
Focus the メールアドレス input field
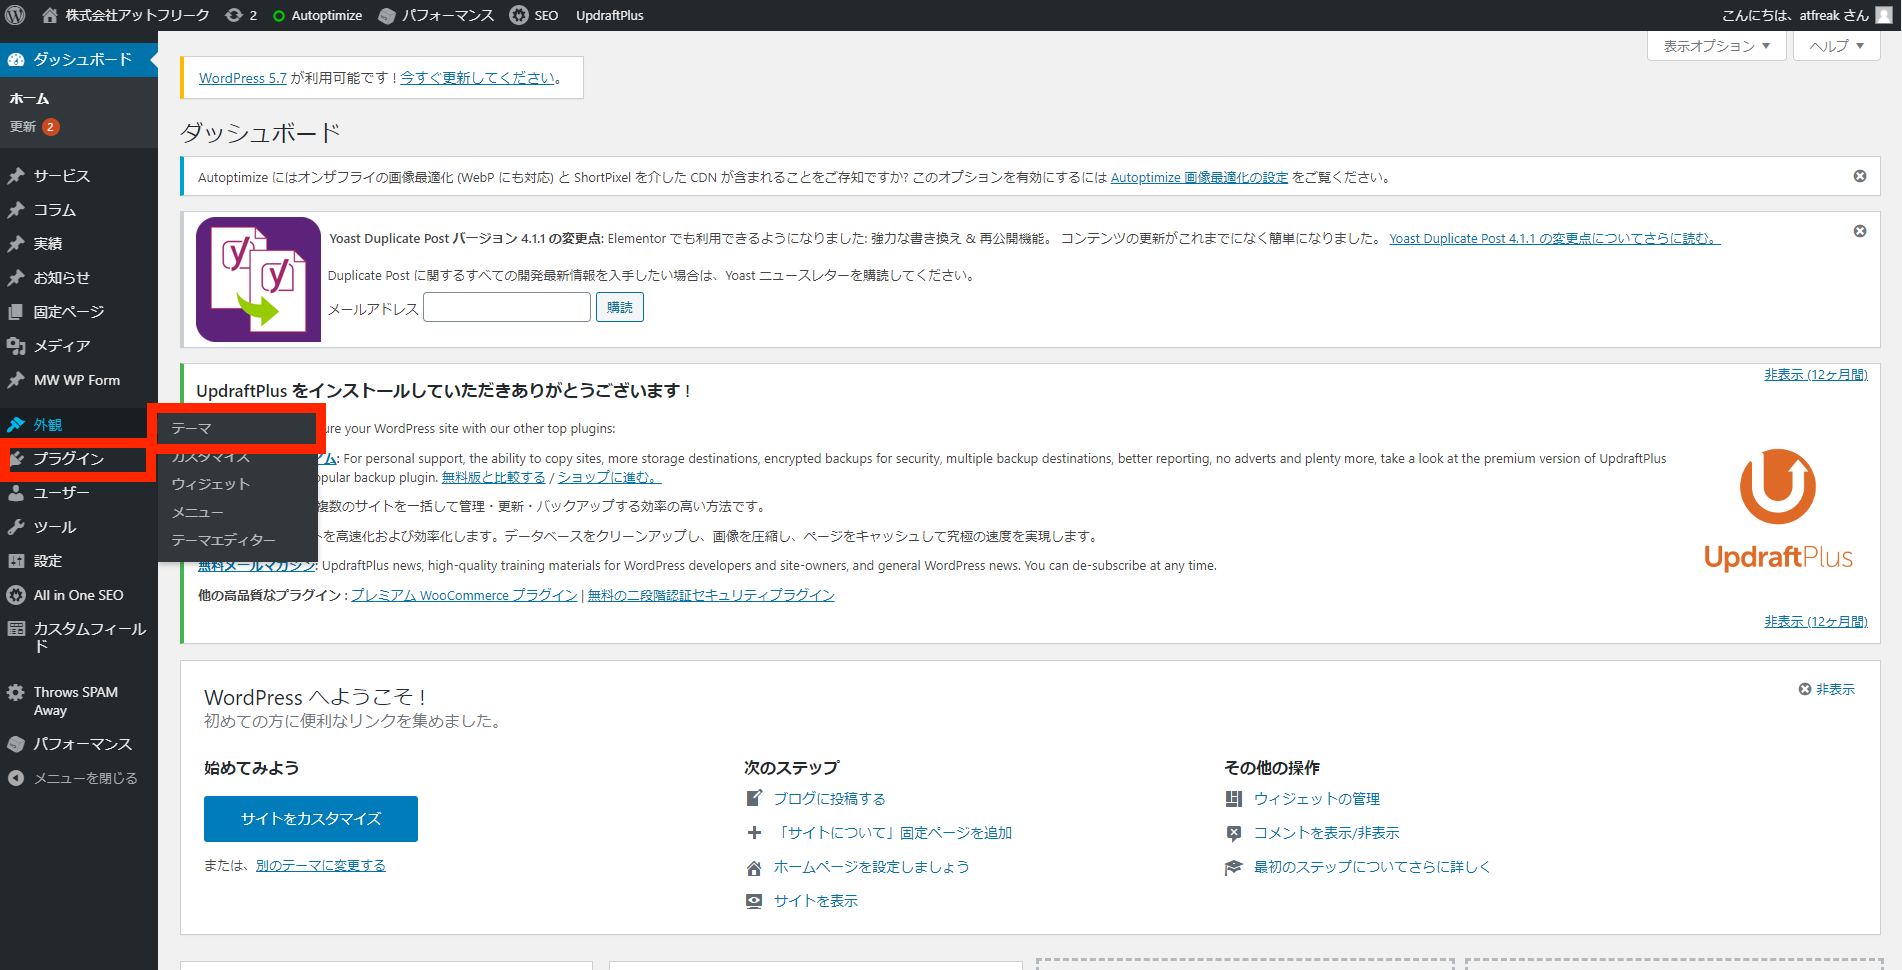point(507,307)
